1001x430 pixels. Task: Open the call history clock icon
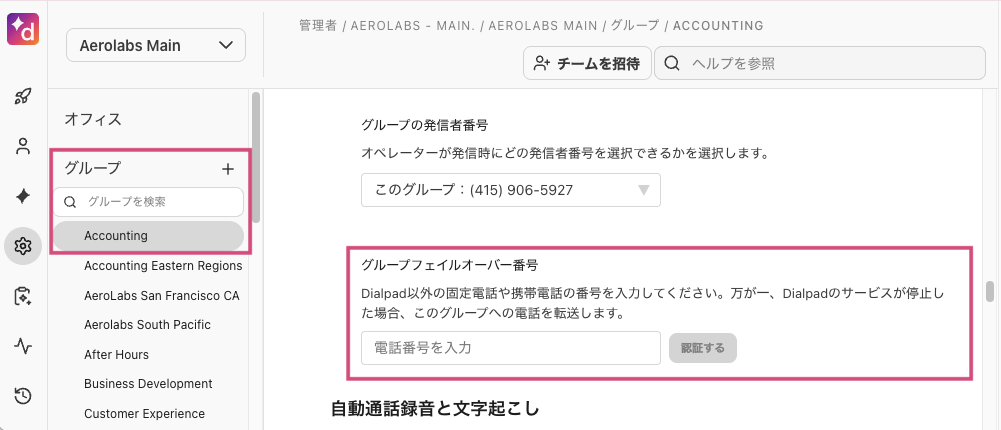point(23,396)
